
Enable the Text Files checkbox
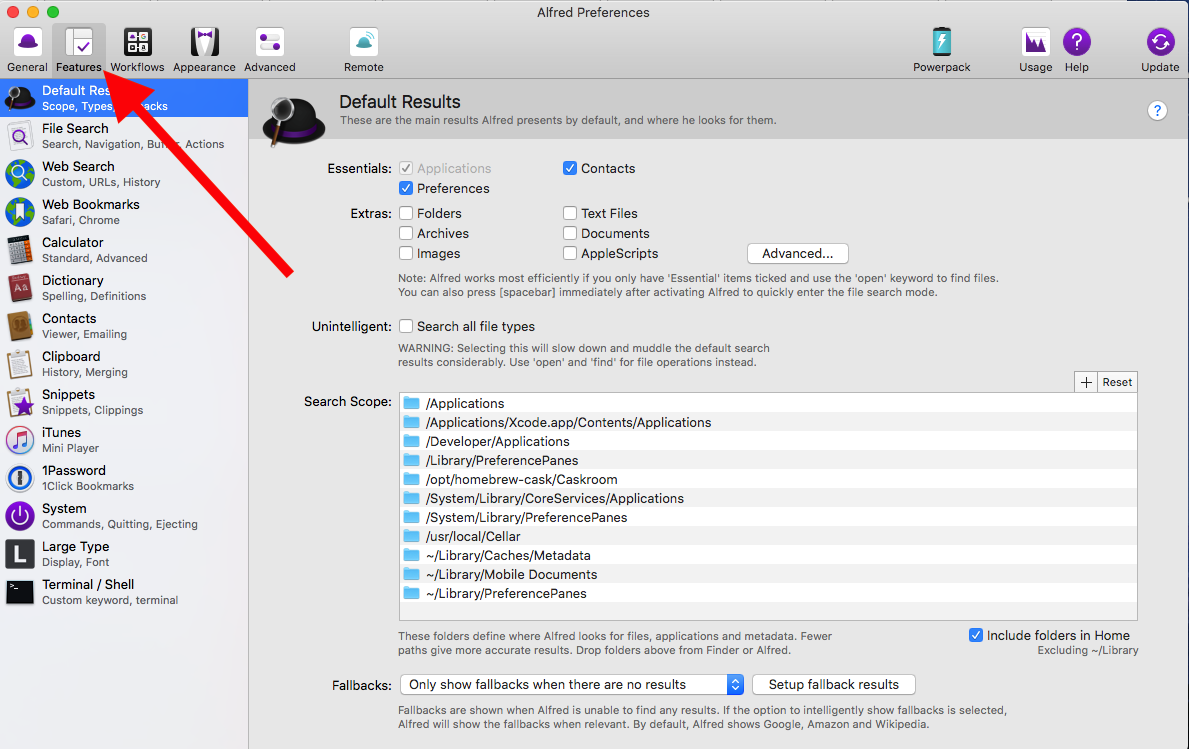click(569, 213)
